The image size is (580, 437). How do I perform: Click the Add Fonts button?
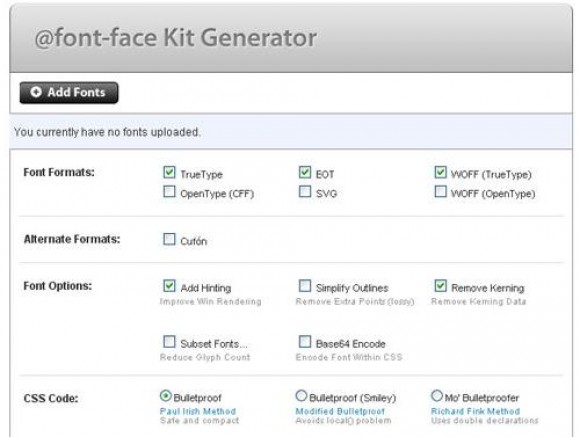pyautogui.click(x=69, y=93)
